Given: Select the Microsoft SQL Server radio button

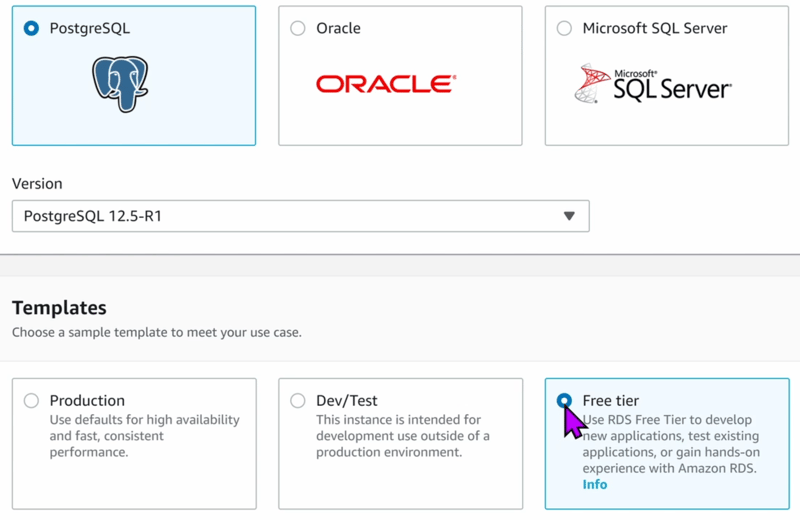Looking at the screenshot, I should point(564,28).
